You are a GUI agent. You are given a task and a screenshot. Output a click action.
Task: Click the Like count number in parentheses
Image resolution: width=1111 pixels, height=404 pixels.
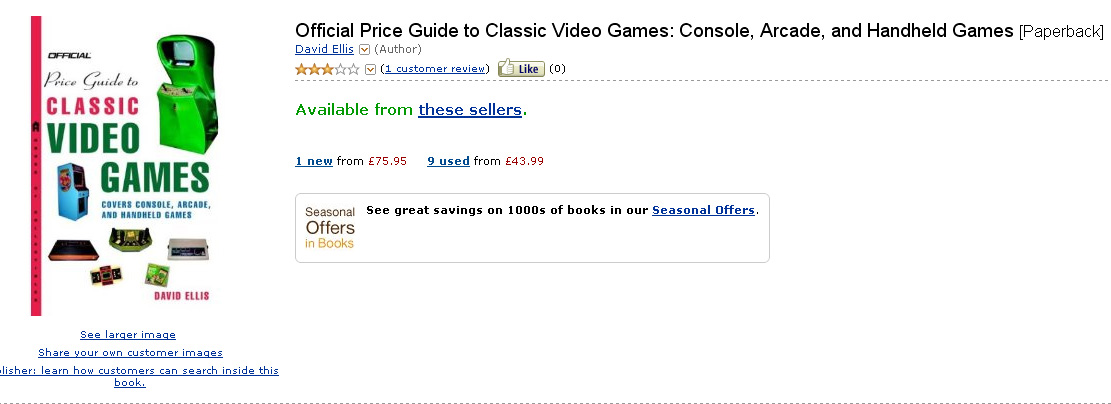[x=557, y=69]
